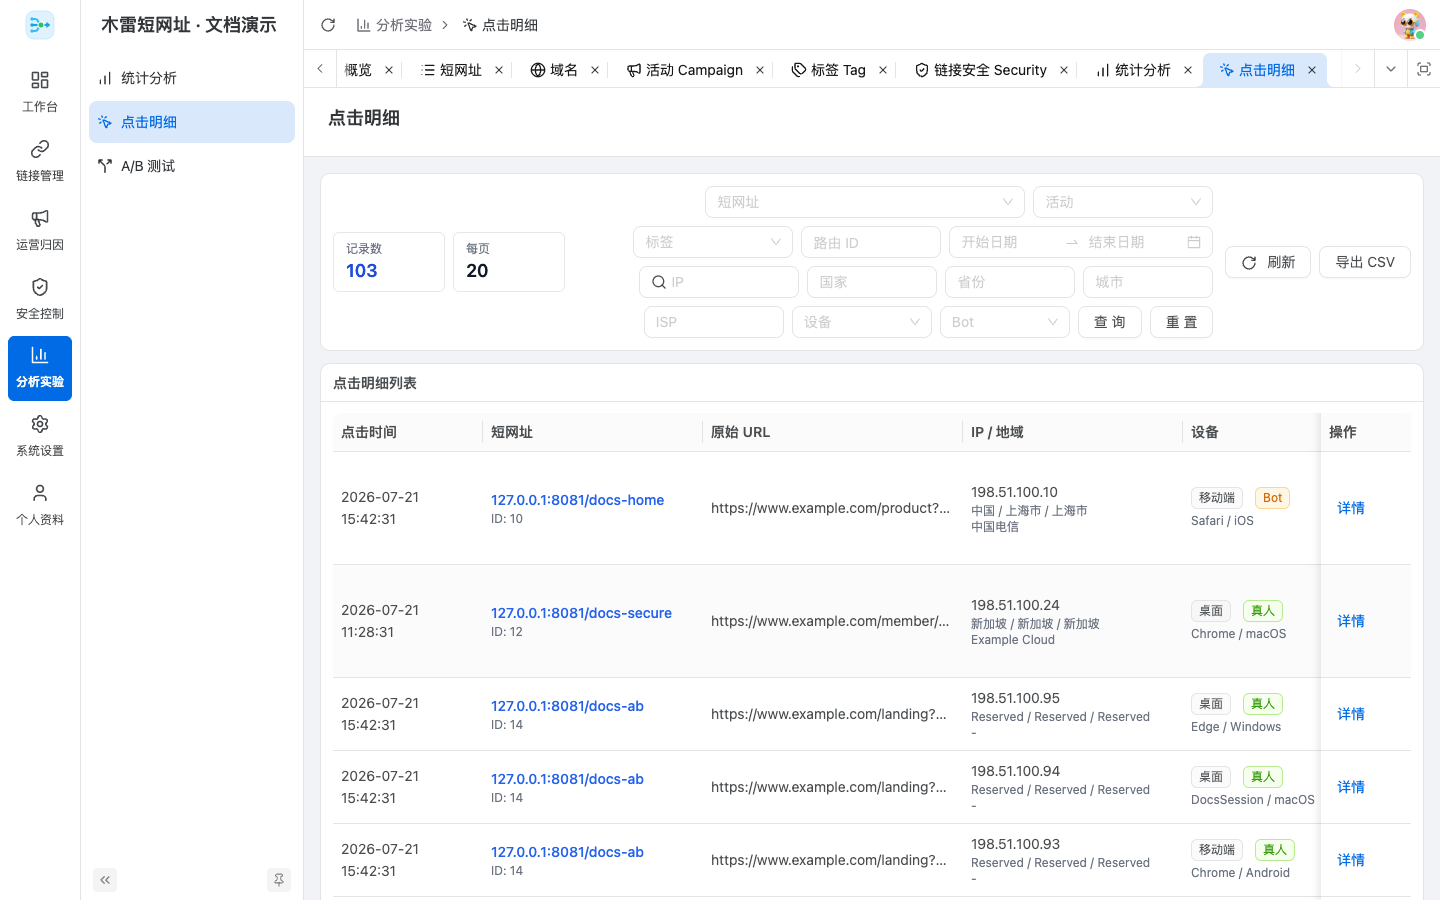Click the pin sidebar icon
The image size is (1440, 900).
coord(279,880)
